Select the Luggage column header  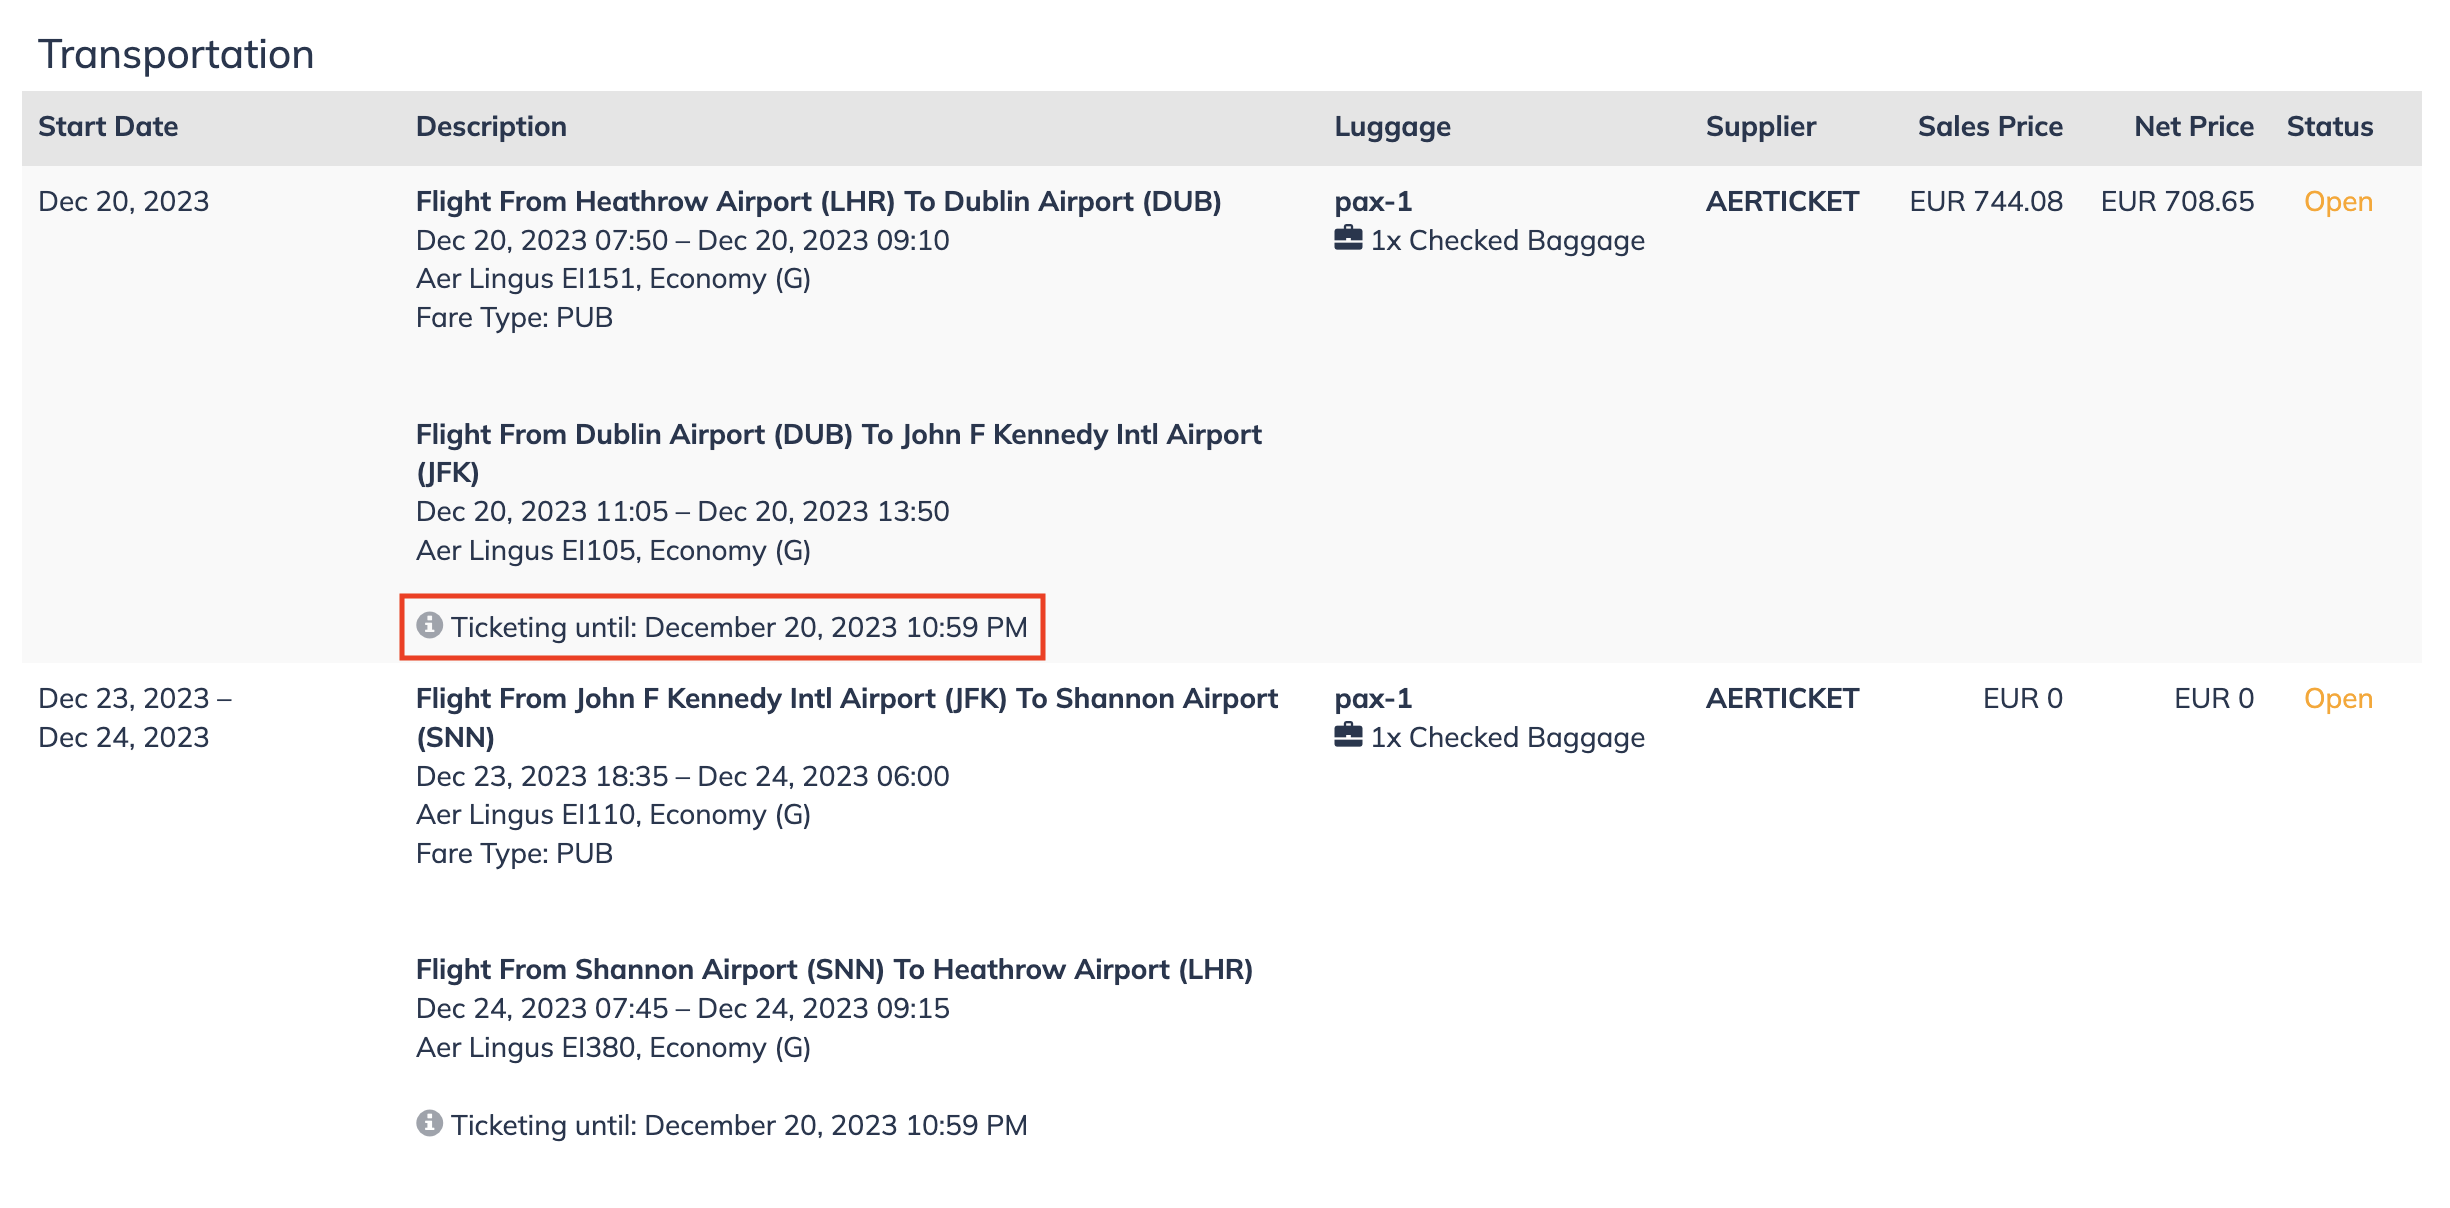pos(1392,127)
